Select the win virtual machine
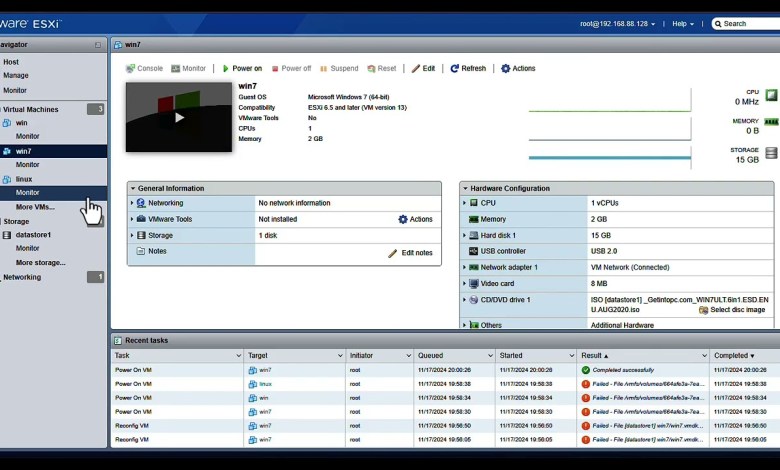780x470 pixels. 21,122
